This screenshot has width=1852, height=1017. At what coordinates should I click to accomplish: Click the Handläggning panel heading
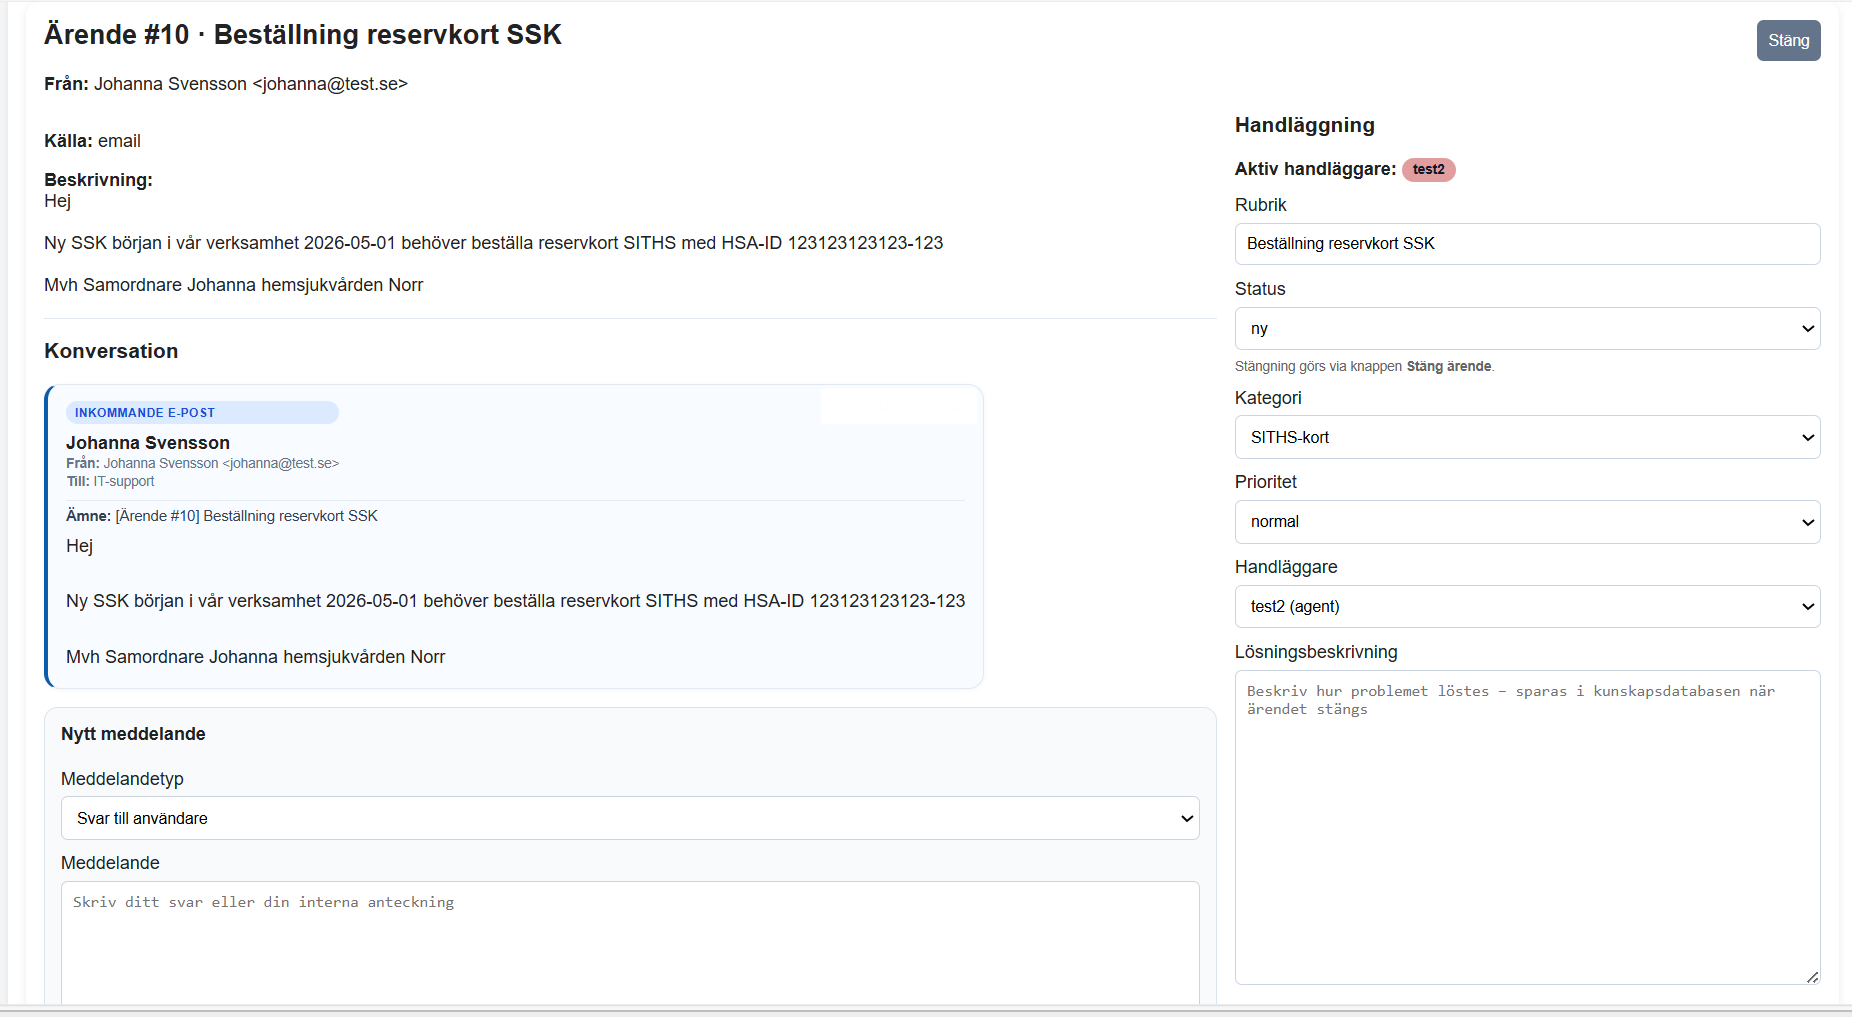(x=1304, y=126)
